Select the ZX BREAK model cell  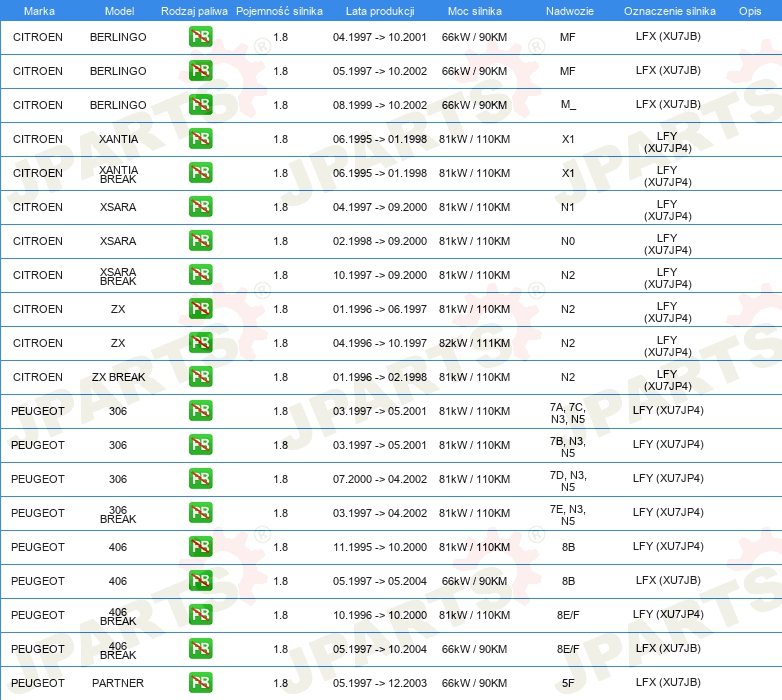(x=118, y=377)
